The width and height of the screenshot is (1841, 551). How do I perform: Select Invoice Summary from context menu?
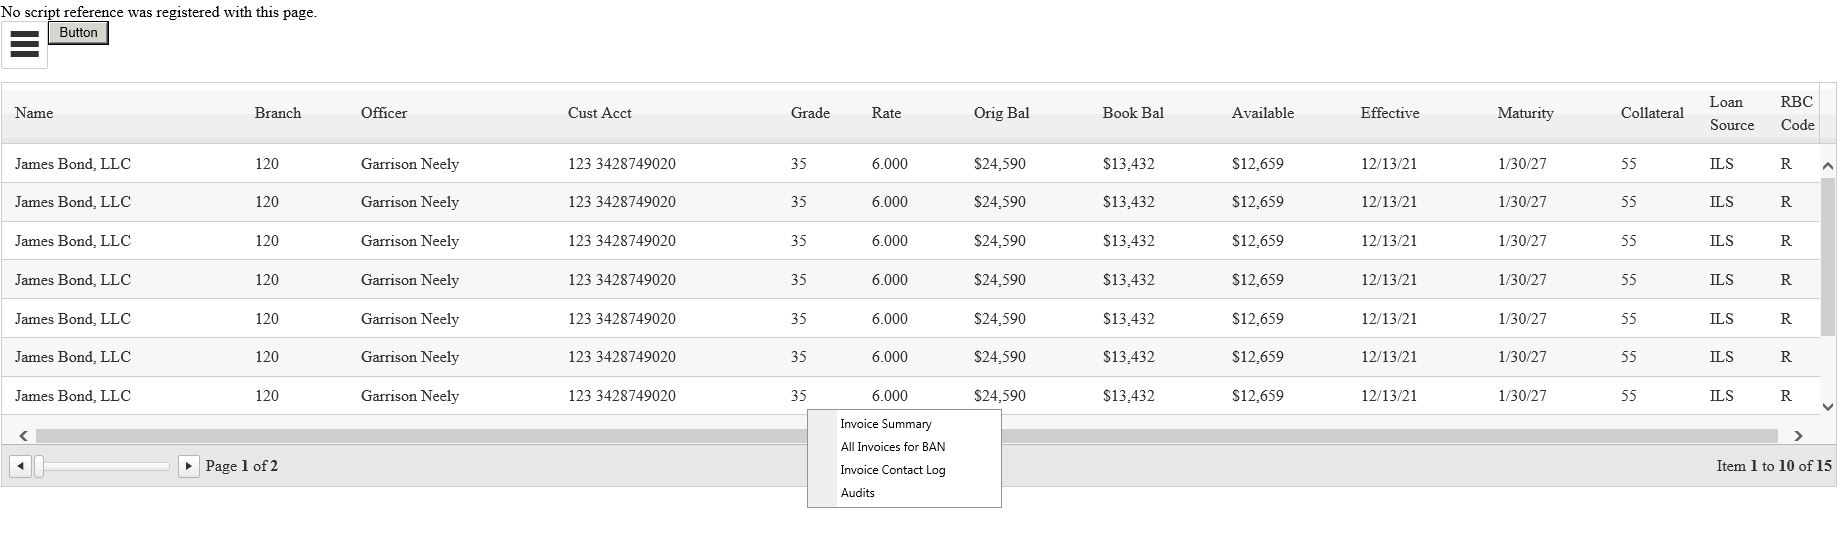click(x=885, y=424)
